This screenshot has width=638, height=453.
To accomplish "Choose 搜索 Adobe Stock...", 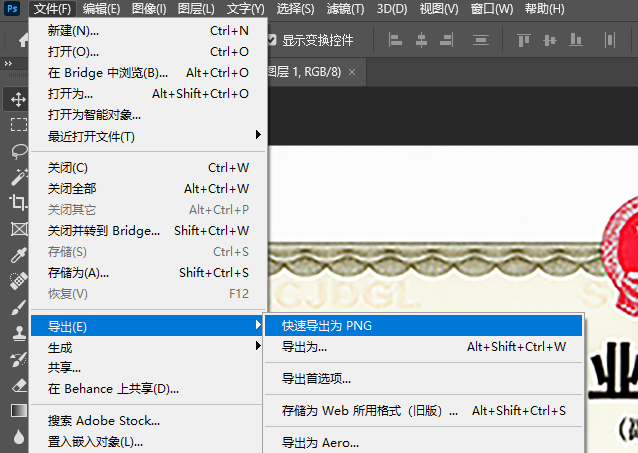I will [x=146, y=420].
